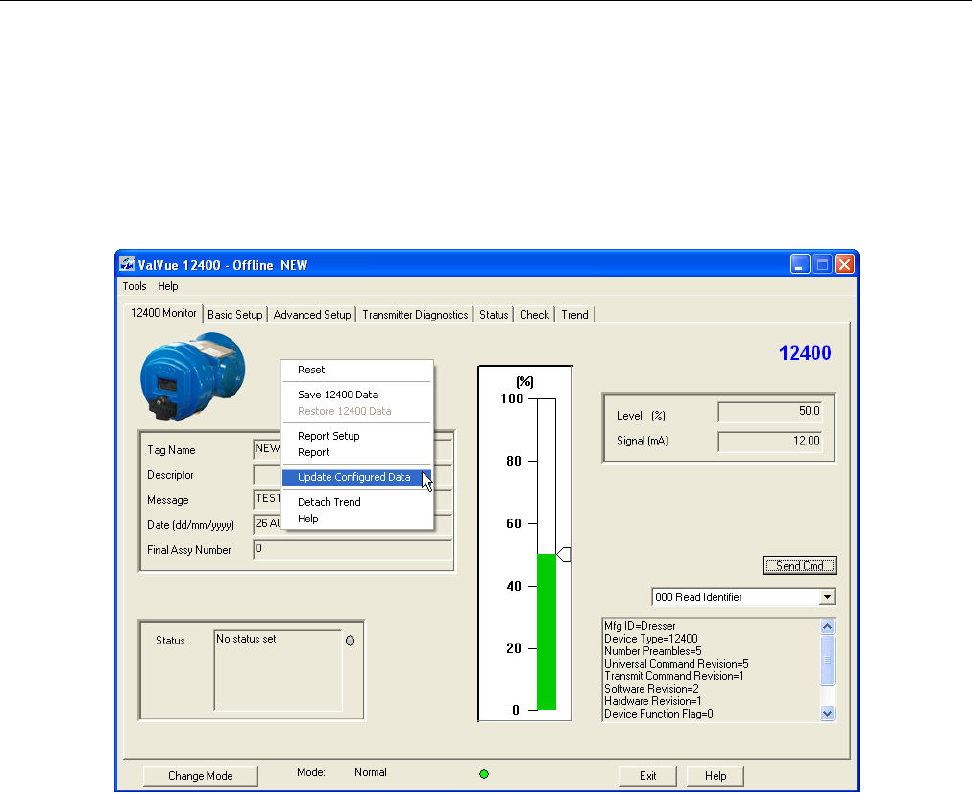The width and height of the screenshot is (972, 793).
Task: Click scroll up arrow in command output box
Action: point(828,626)
